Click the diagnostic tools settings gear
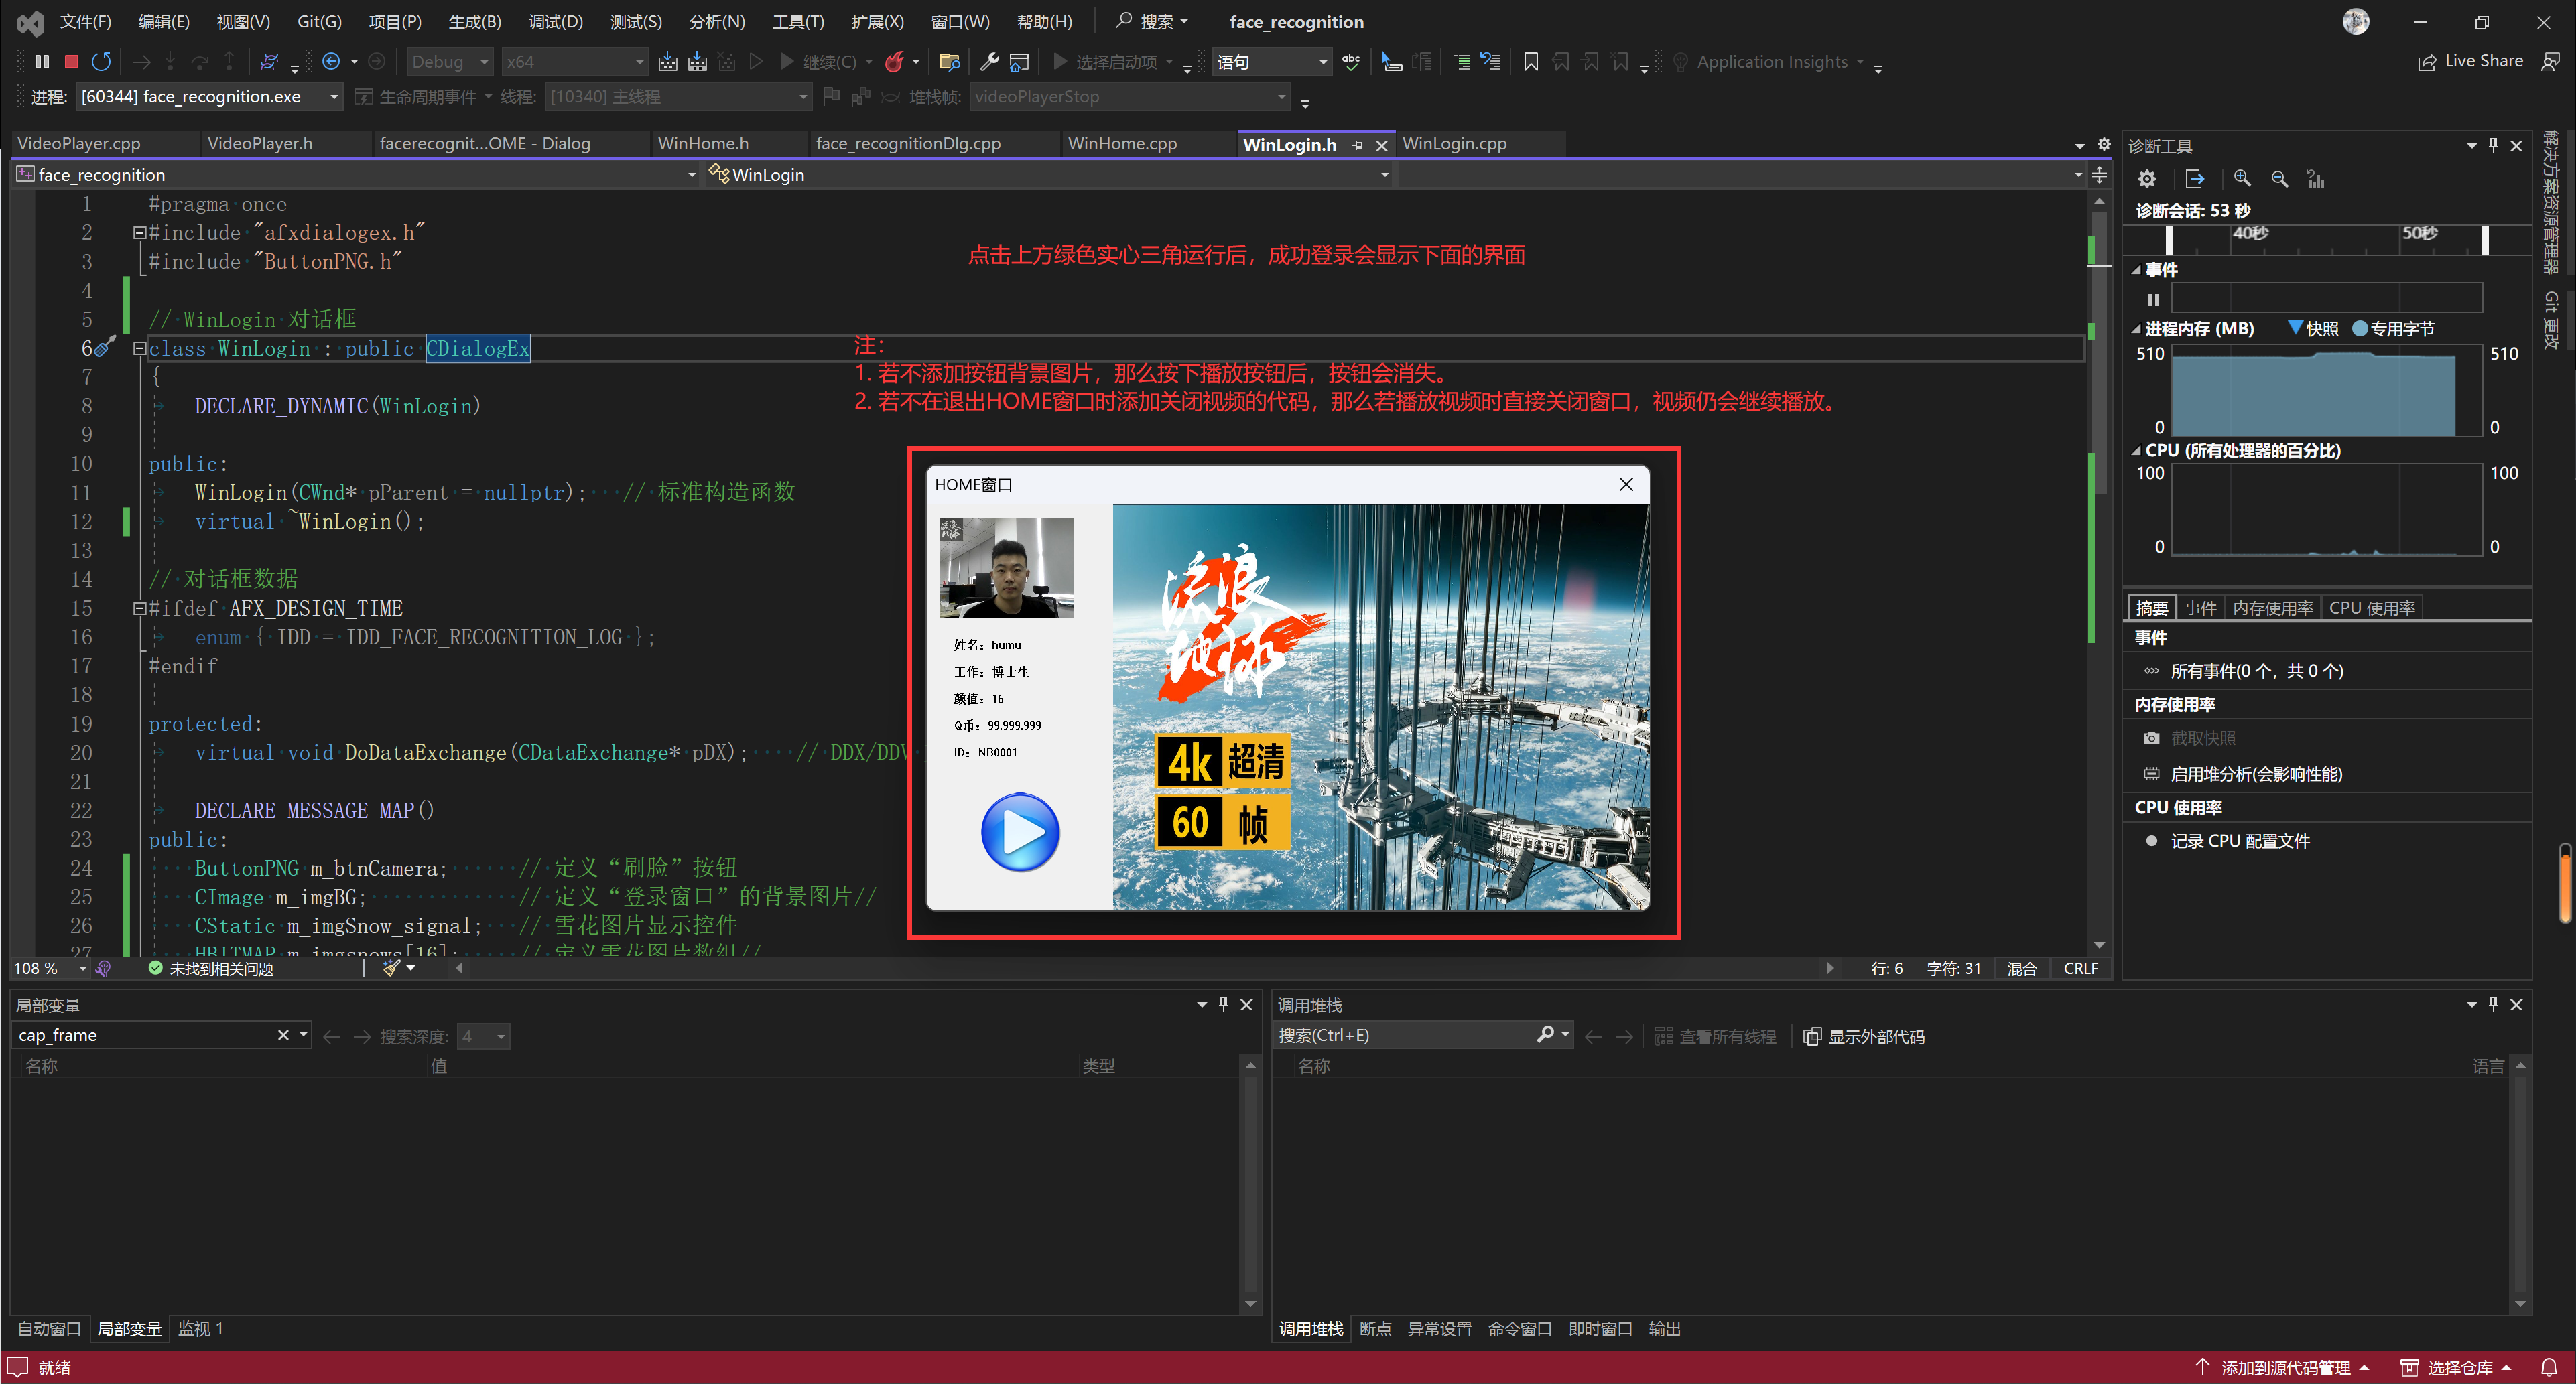Viewport: 2576px width, 1384px height. (x=2146, y=179)
